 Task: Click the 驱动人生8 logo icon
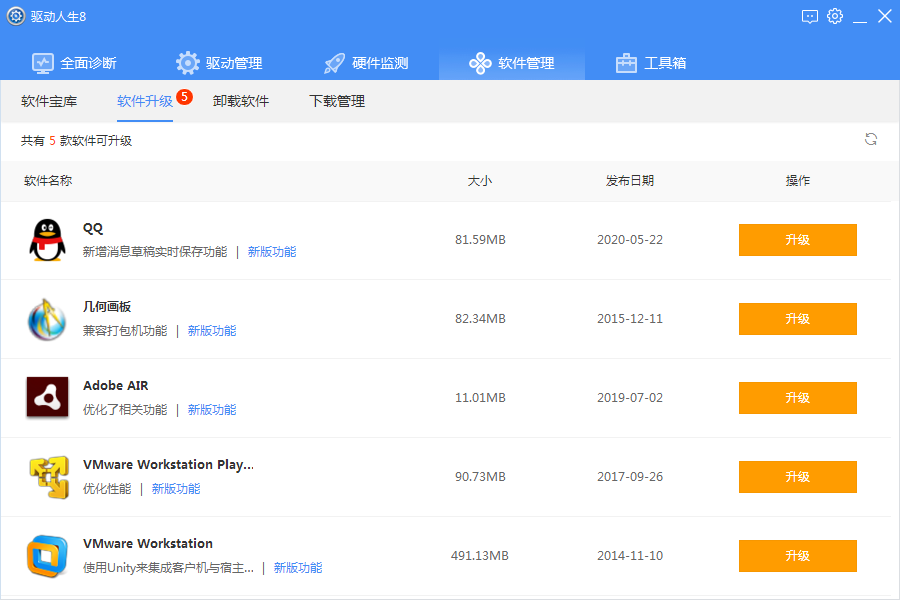[16, 16]
